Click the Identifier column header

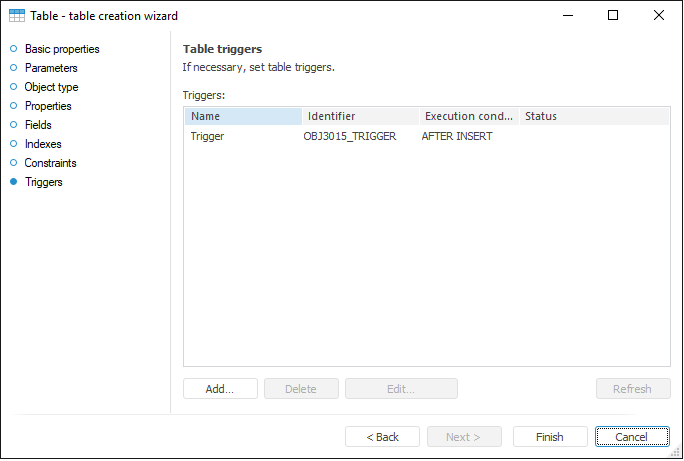coord(360,116)
